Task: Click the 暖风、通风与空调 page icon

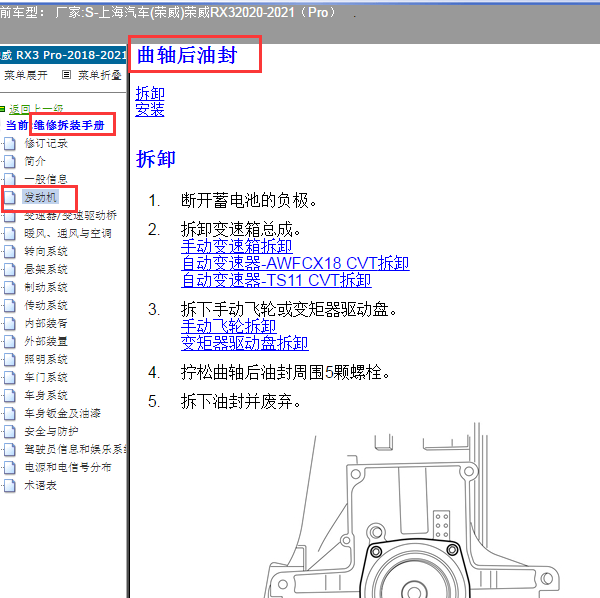Action: pos(10,234)
